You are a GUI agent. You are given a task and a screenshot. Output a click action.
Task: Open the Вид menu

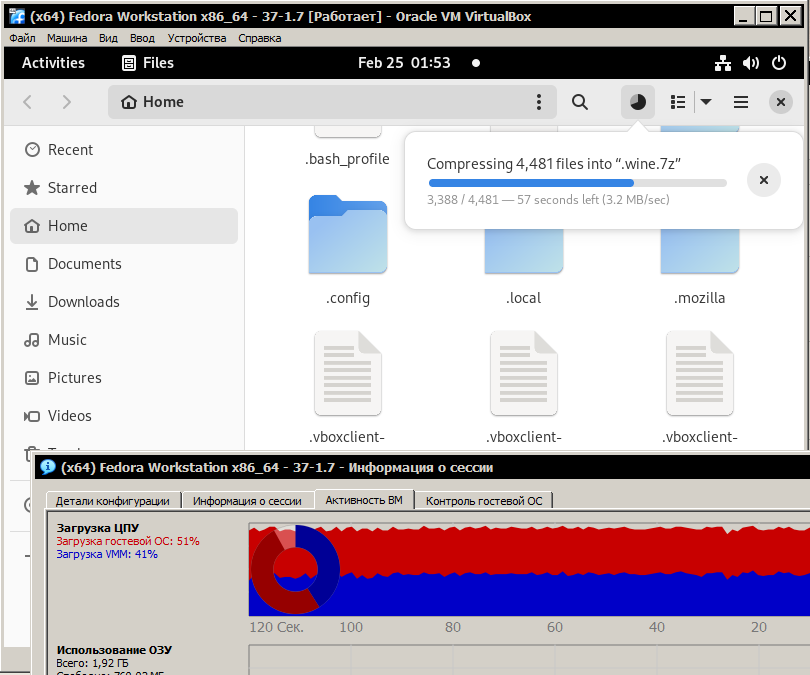108,38
